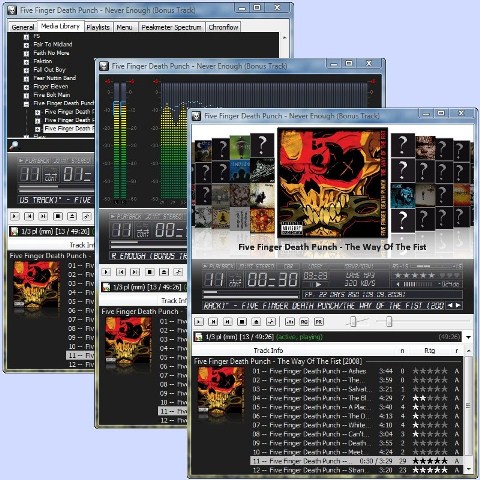Open the Peakmeter Spectrum tab

click(x=171, y=27)
